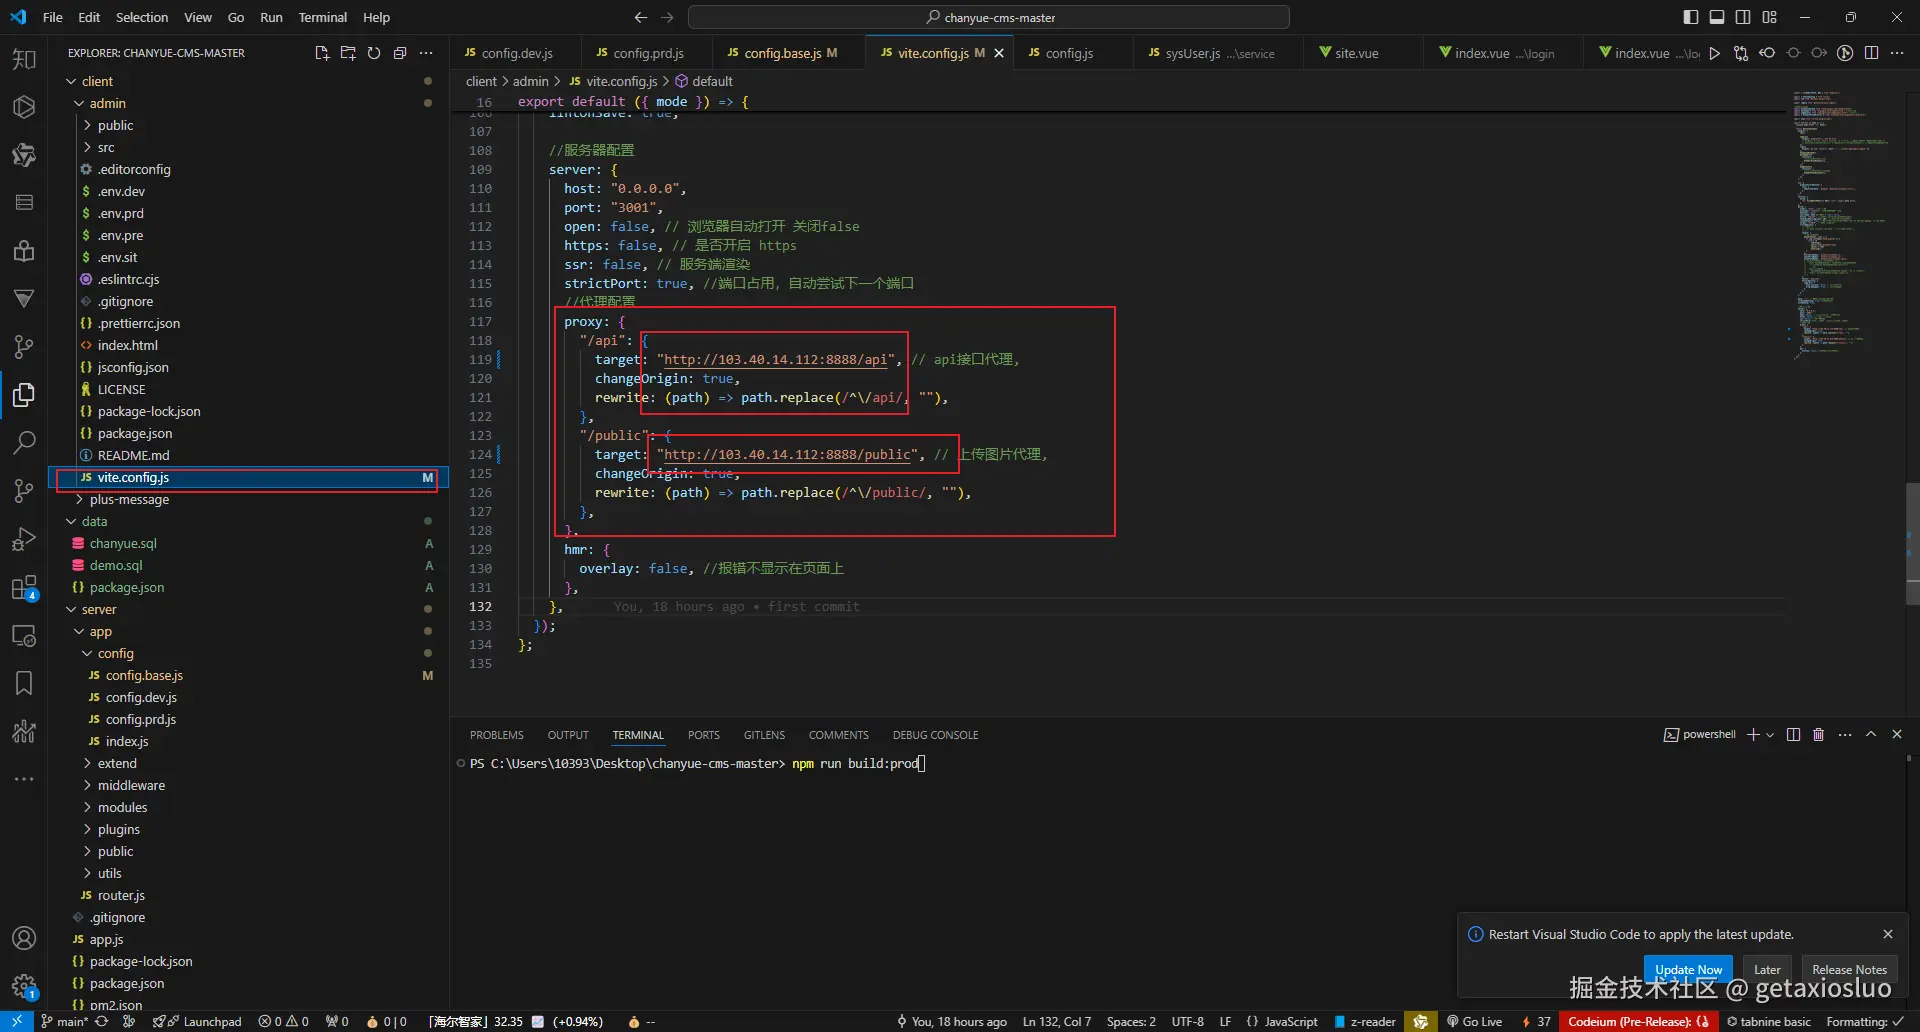
Task: Split the terminal panel
Action: coord(1793,735)
